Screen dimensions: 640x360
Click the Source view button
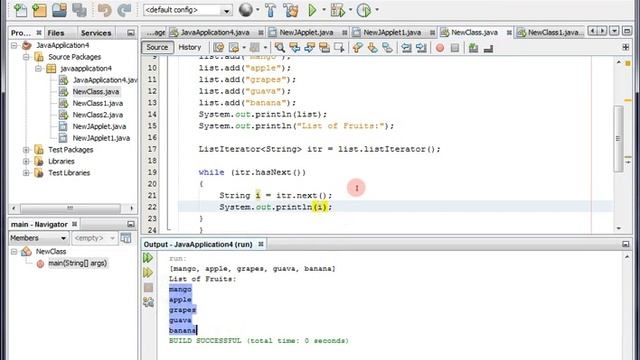[x=157, y=47]
